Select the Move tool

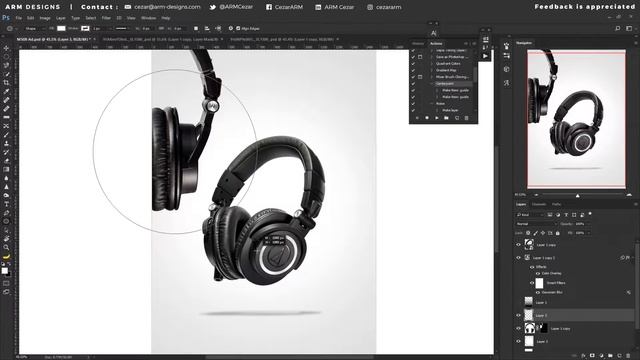pyautogui.click(x=6, y=49)
